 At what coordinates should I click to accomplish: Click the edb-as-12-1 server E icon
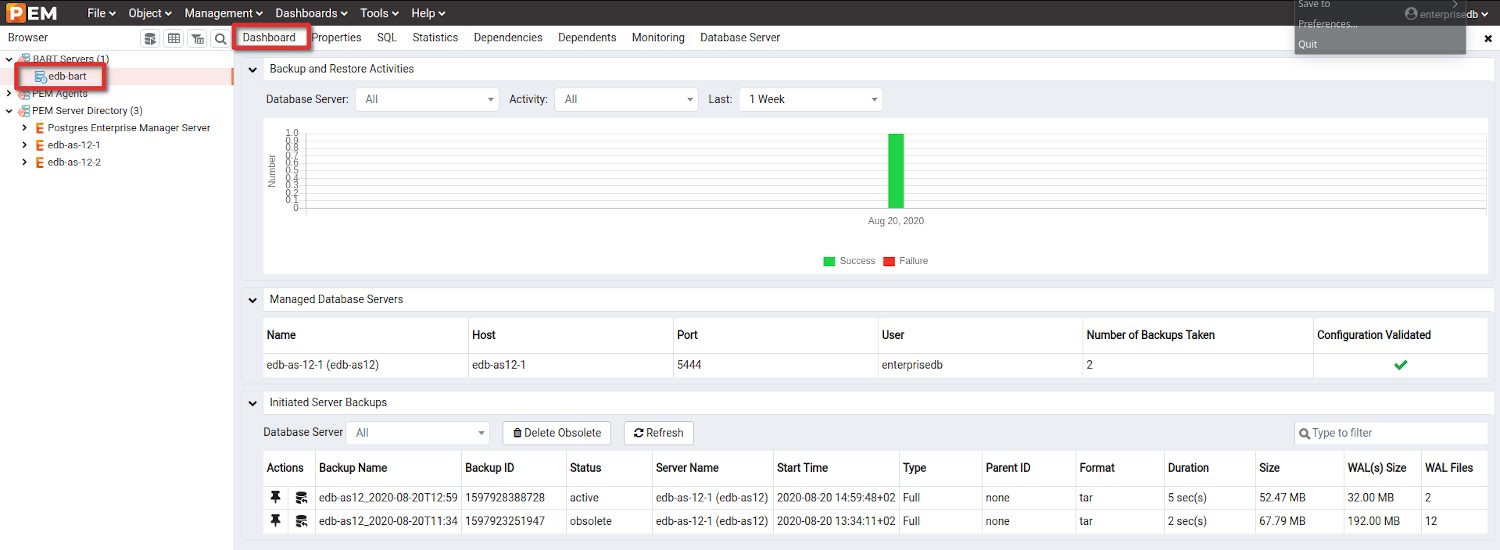(x=39, y=145)
